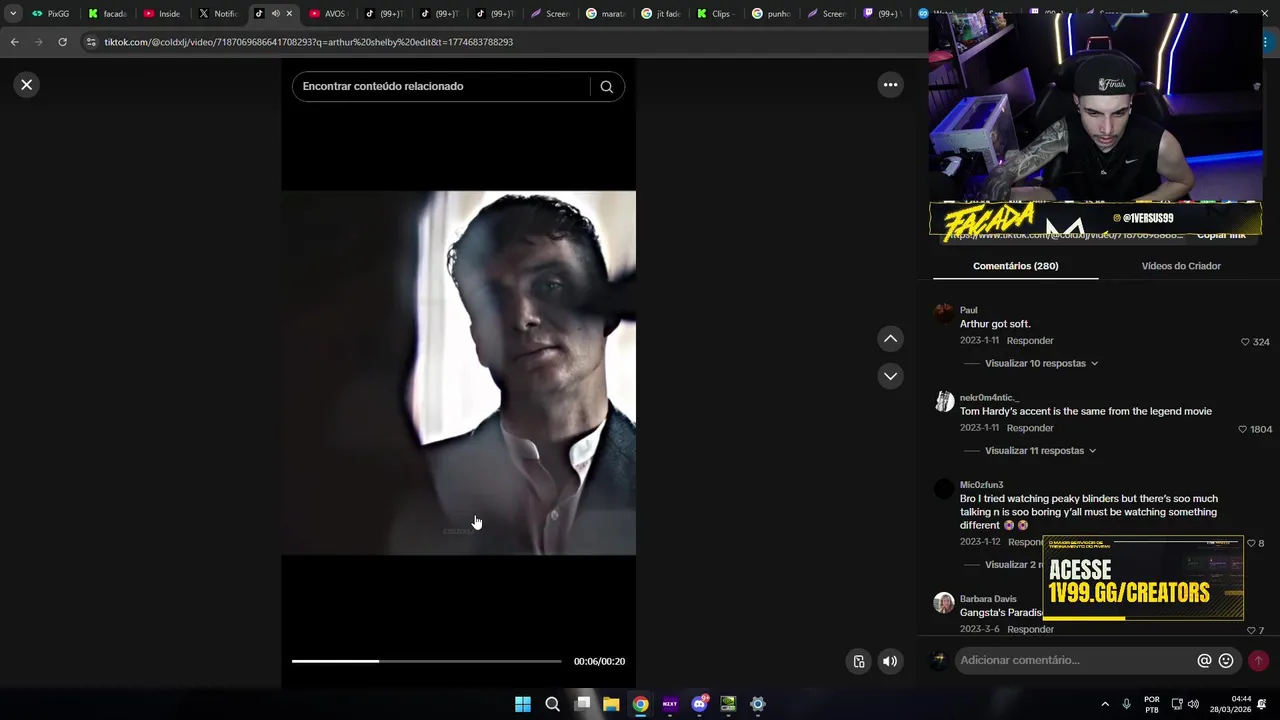Open Task View on taskbar

[582, 704]
